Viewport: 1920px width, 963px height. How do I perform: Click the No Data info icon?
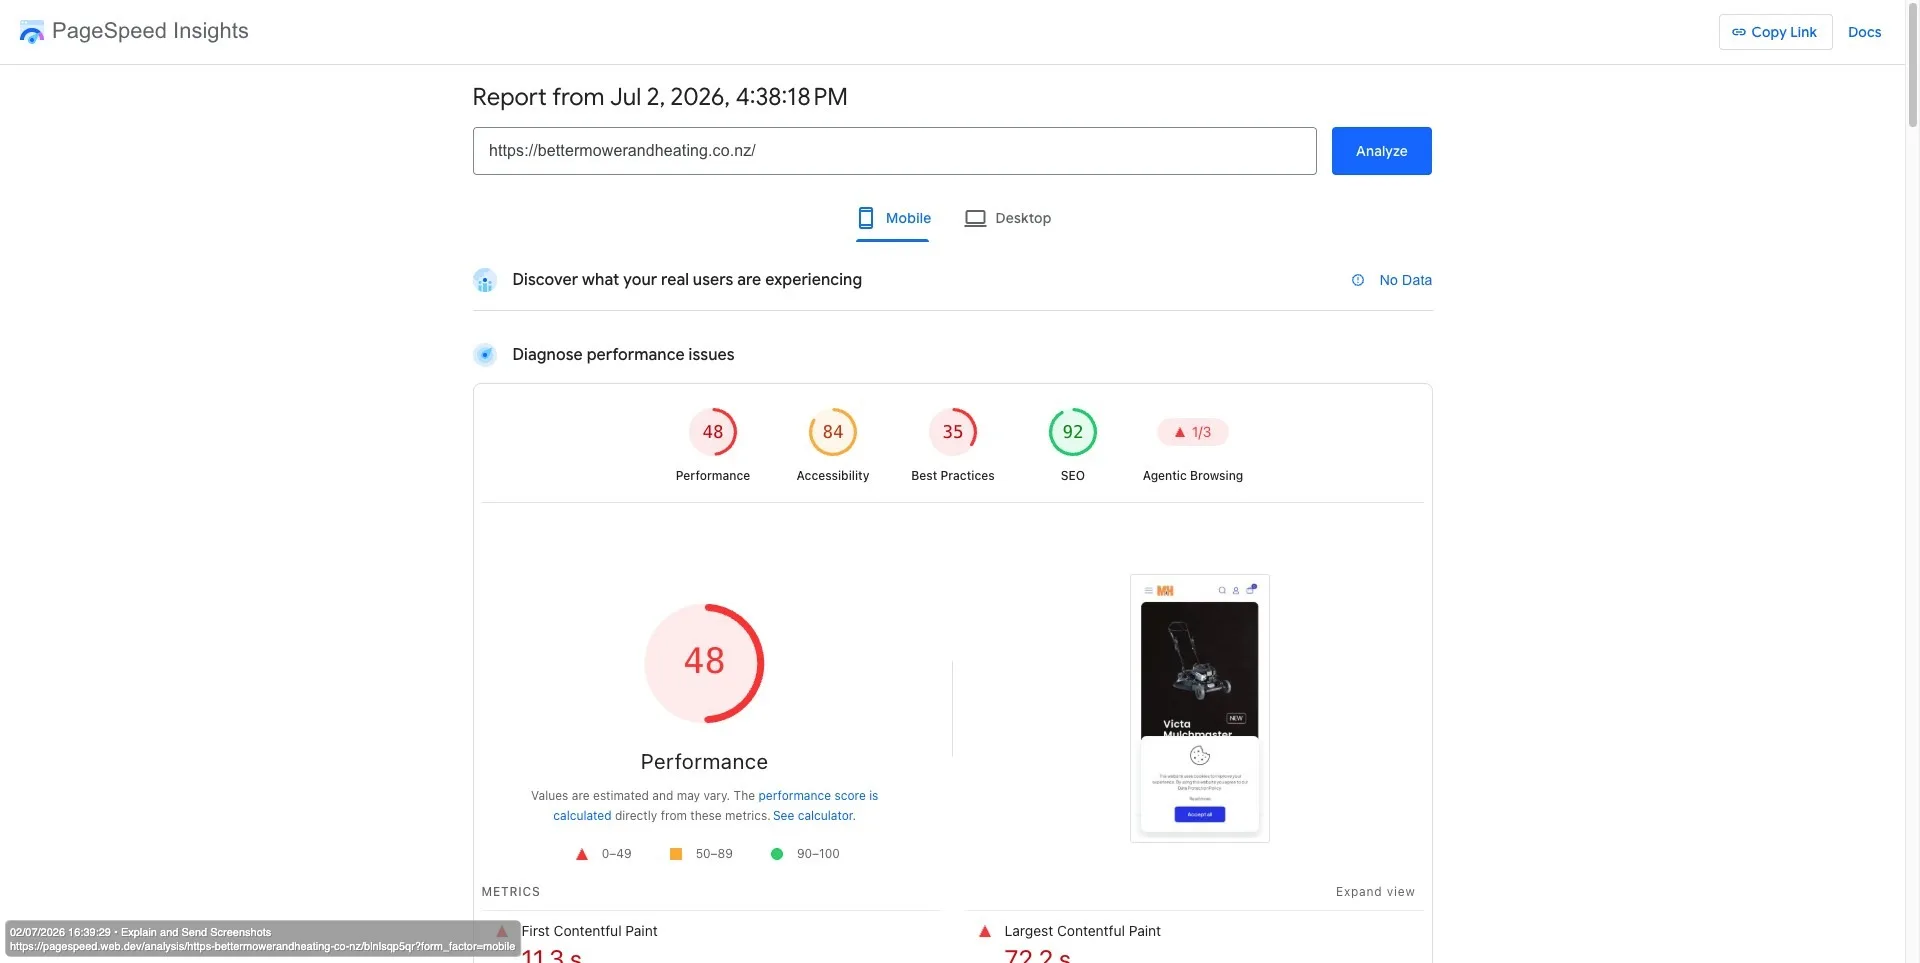point(1358,280)
